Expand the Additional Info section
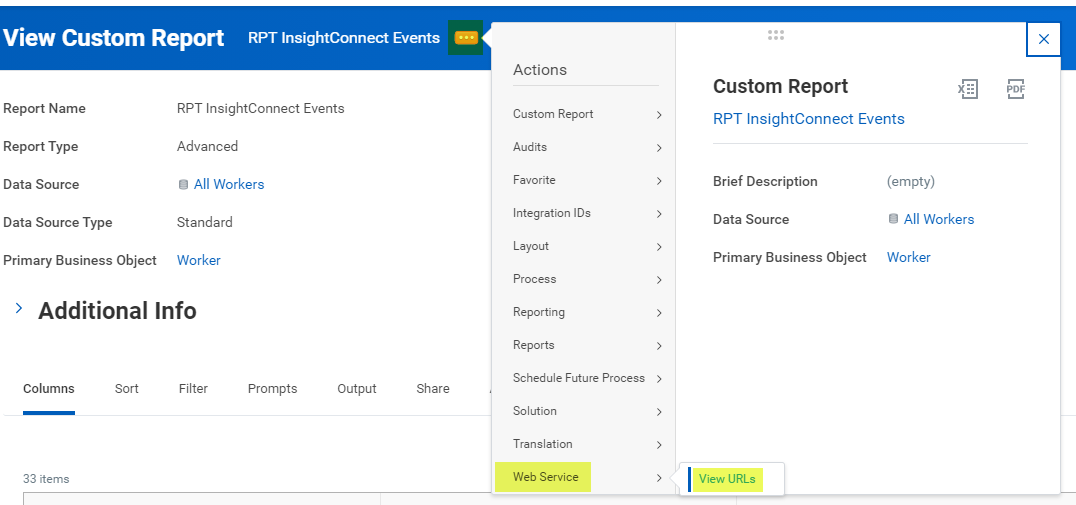 point(18,310)
